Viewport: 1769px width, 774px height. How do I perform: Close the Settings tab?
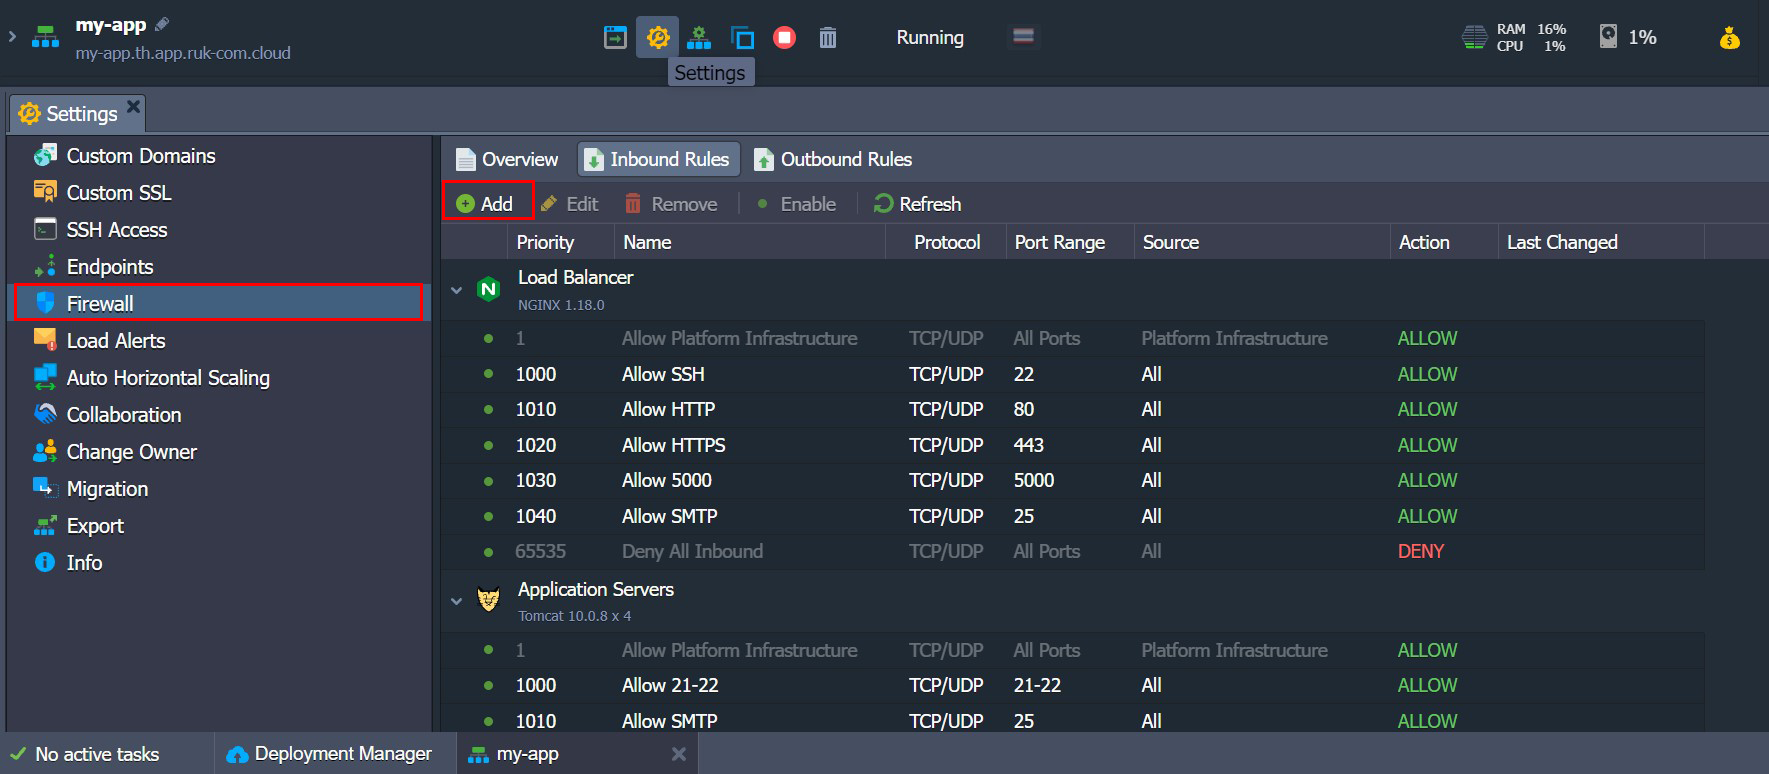click(133, 105)
